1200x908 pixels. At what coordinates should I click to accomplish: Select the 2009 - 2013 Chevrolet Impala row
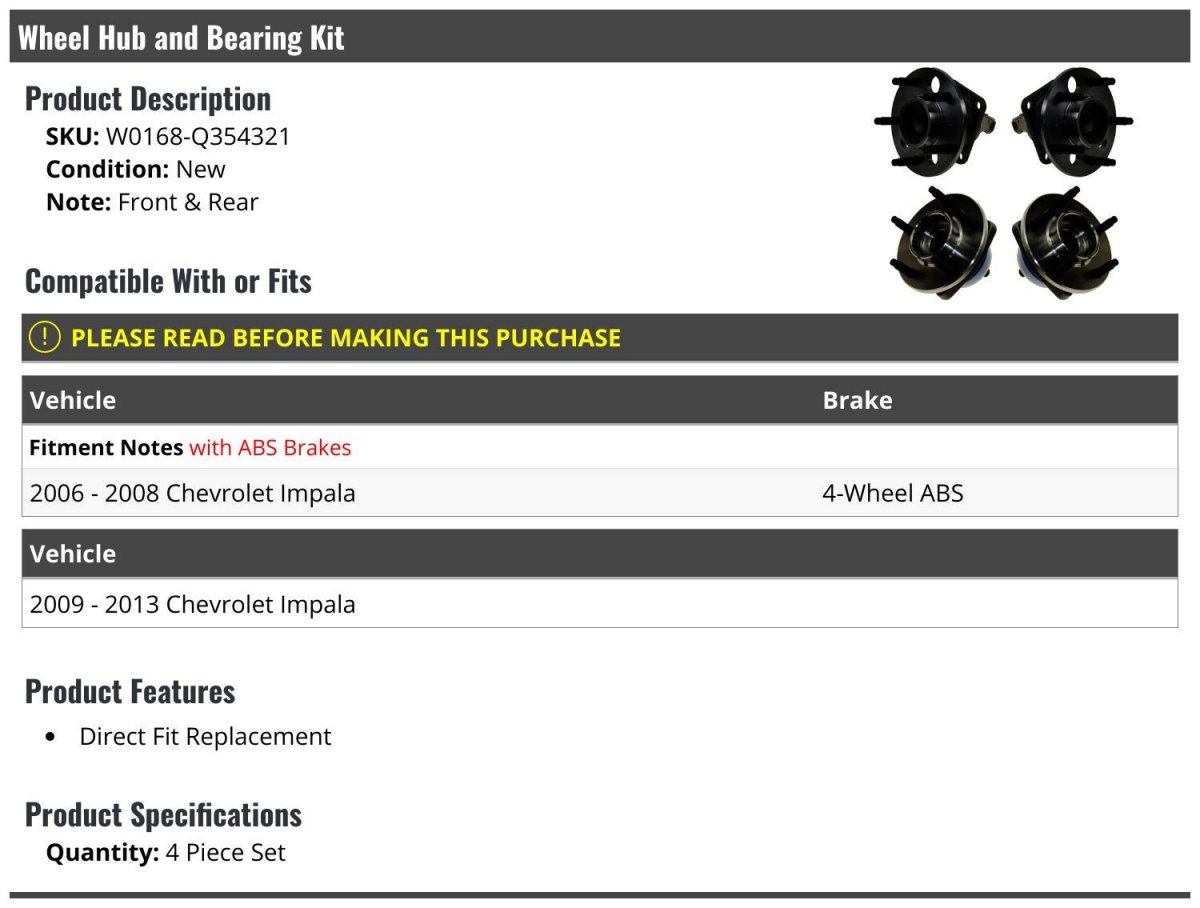(600, 604)
